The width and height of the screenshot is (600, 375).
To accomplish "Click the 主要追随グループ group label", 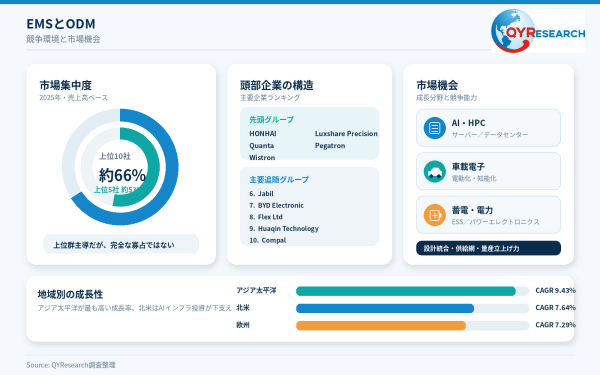I will pyautogui.click(x=279, y=179).
